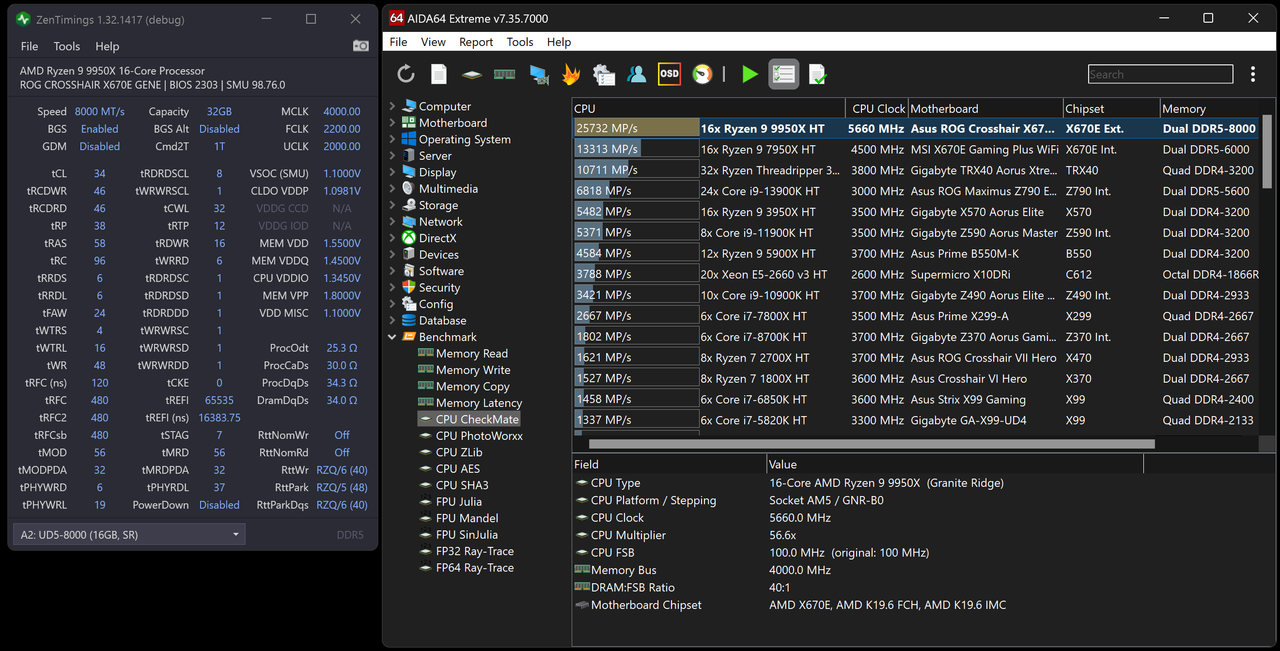Open the A2: UD5-8000 module dropdown
This screenshot has height=651, width=1280.
coord(128,535)
